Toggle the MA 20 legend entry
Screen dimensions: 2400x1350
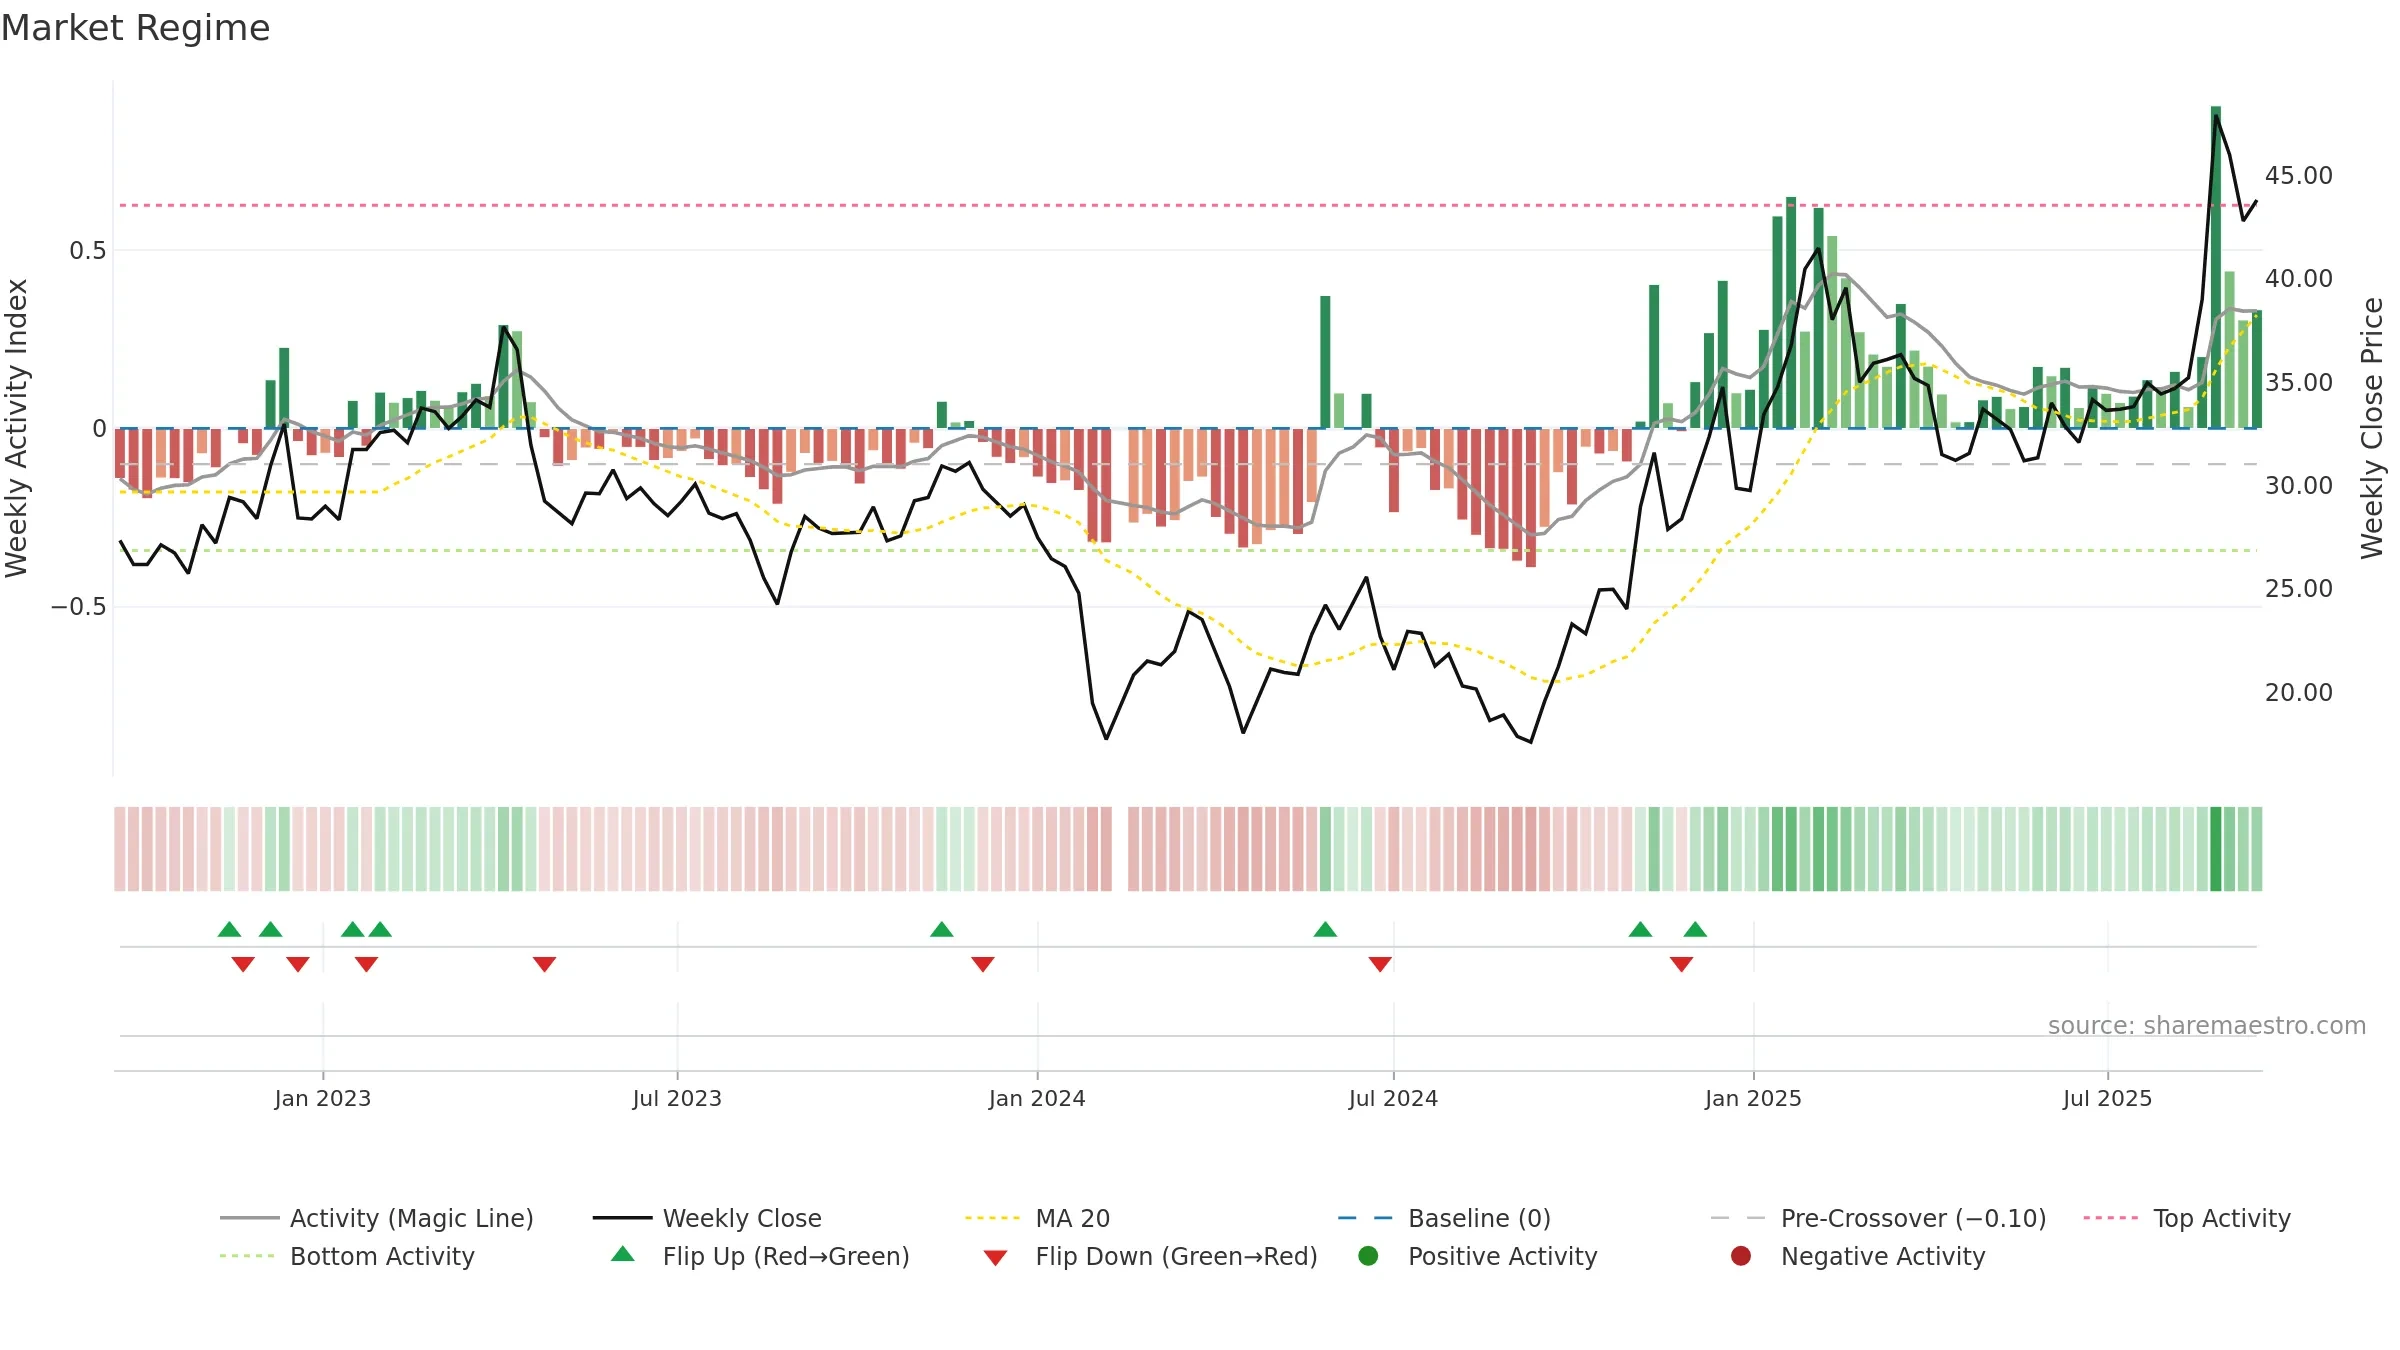click(x=1038, y=1218)
